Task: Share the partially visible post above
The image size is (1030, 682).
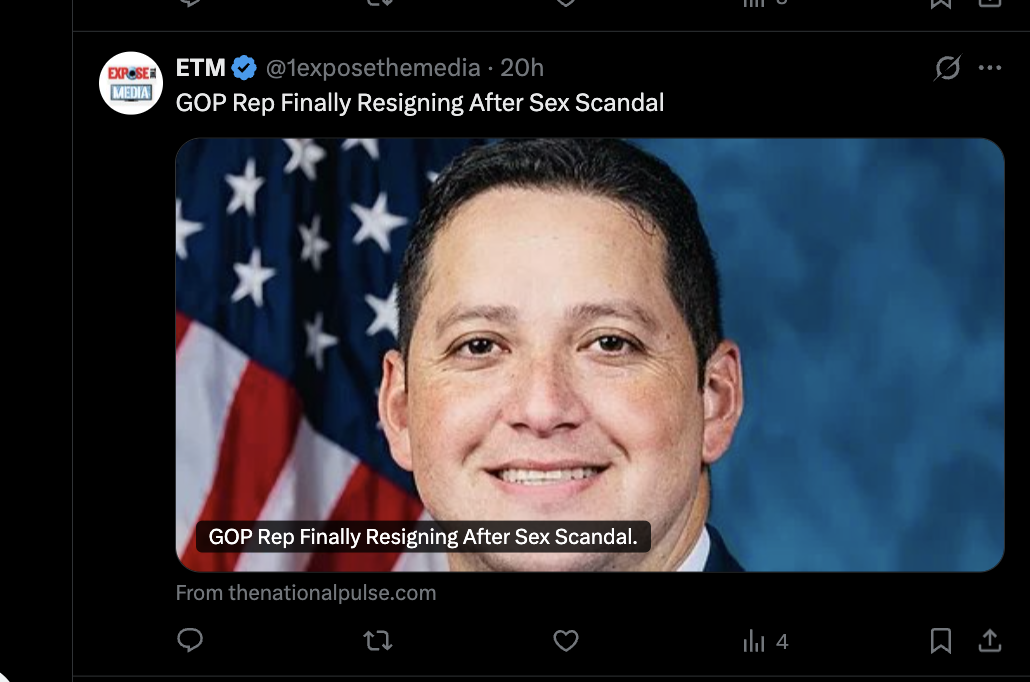Action: [989, 3]
